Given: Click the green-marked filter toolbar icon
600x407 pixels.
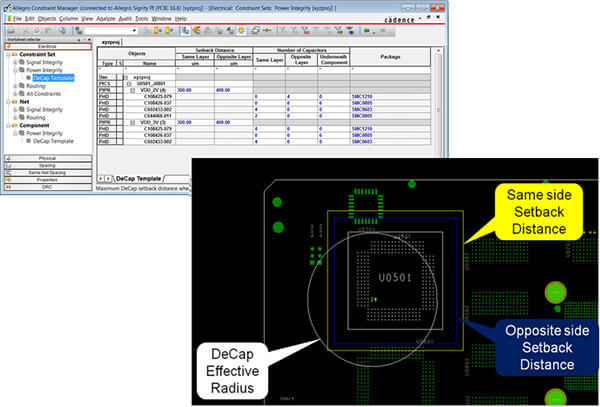Looking at the screenshot, I should (339, 31).
